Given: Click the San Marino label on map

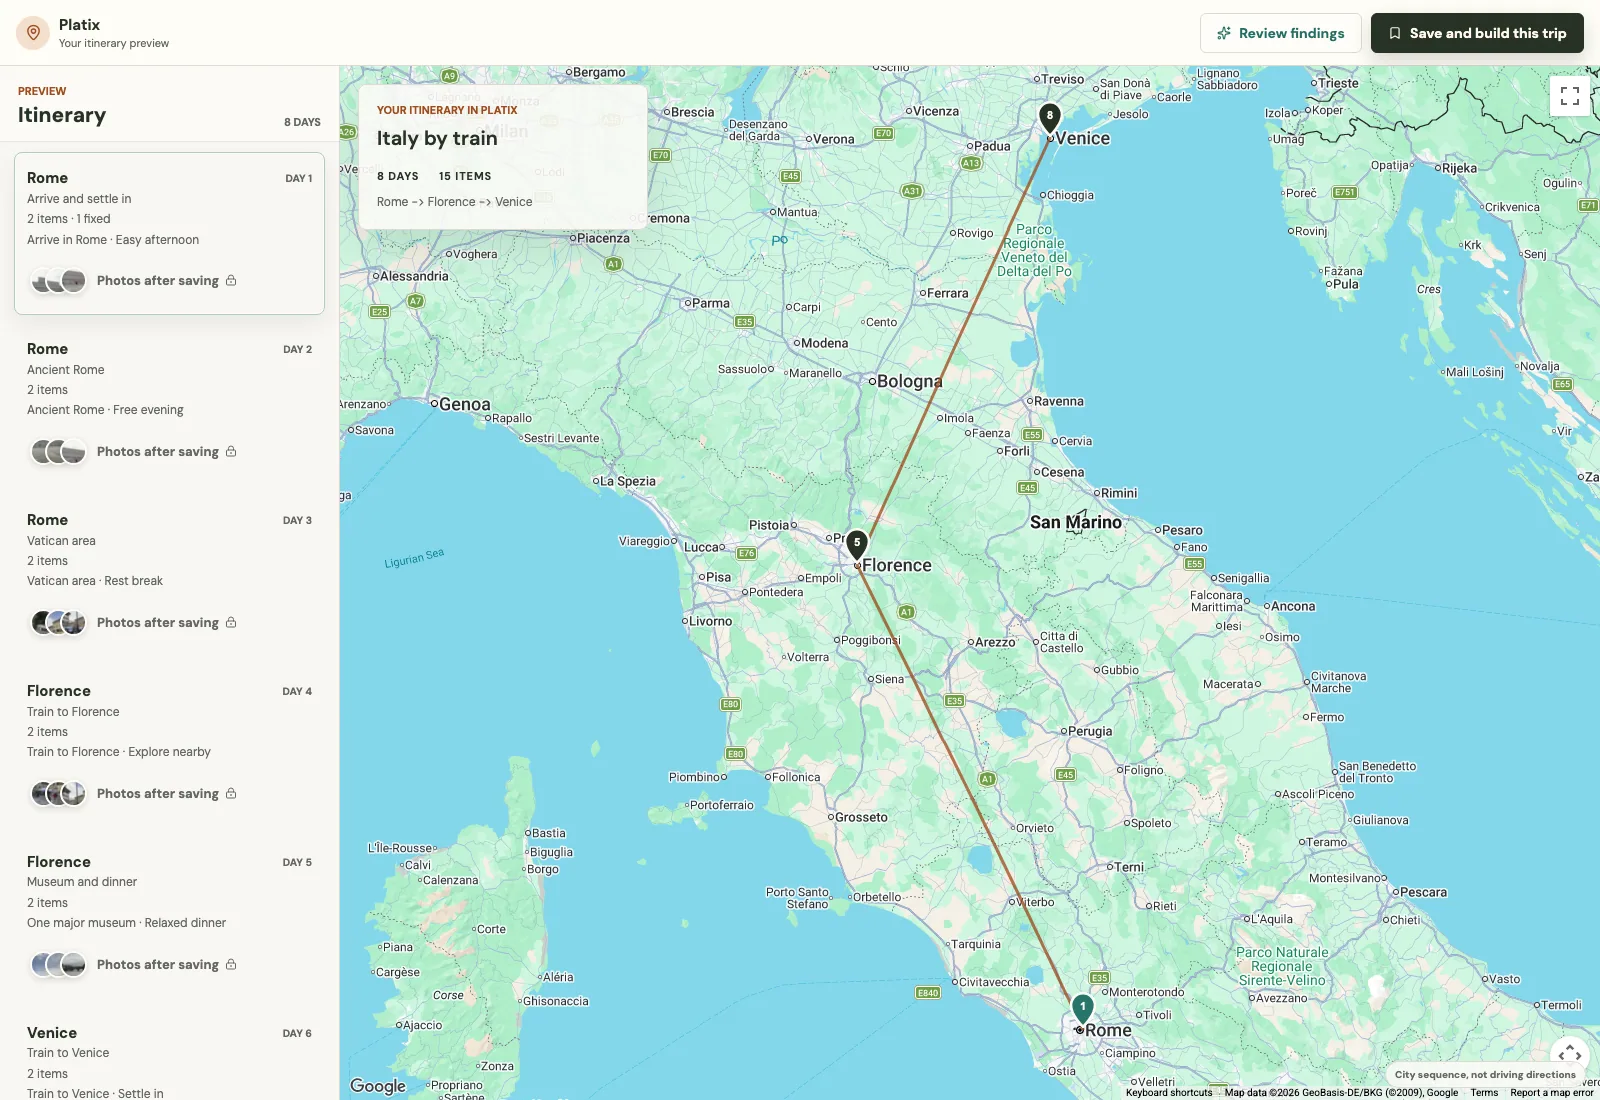Looking at the screenshot, I should [1076, 522].
